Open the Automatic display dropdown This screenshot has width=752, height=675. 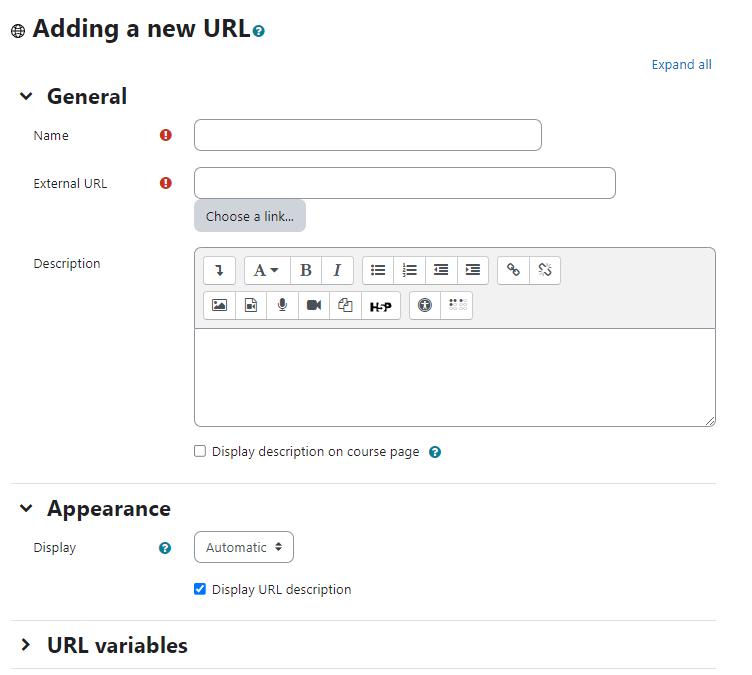(x=244, y=547)
